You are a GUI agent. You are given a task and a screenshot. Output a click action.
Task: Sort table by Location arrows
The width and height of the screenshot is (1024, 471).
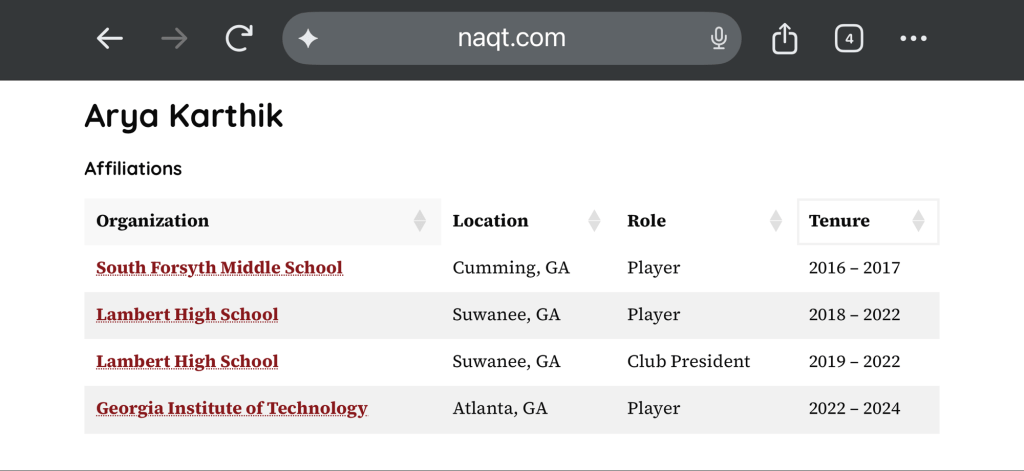(594, 221)
